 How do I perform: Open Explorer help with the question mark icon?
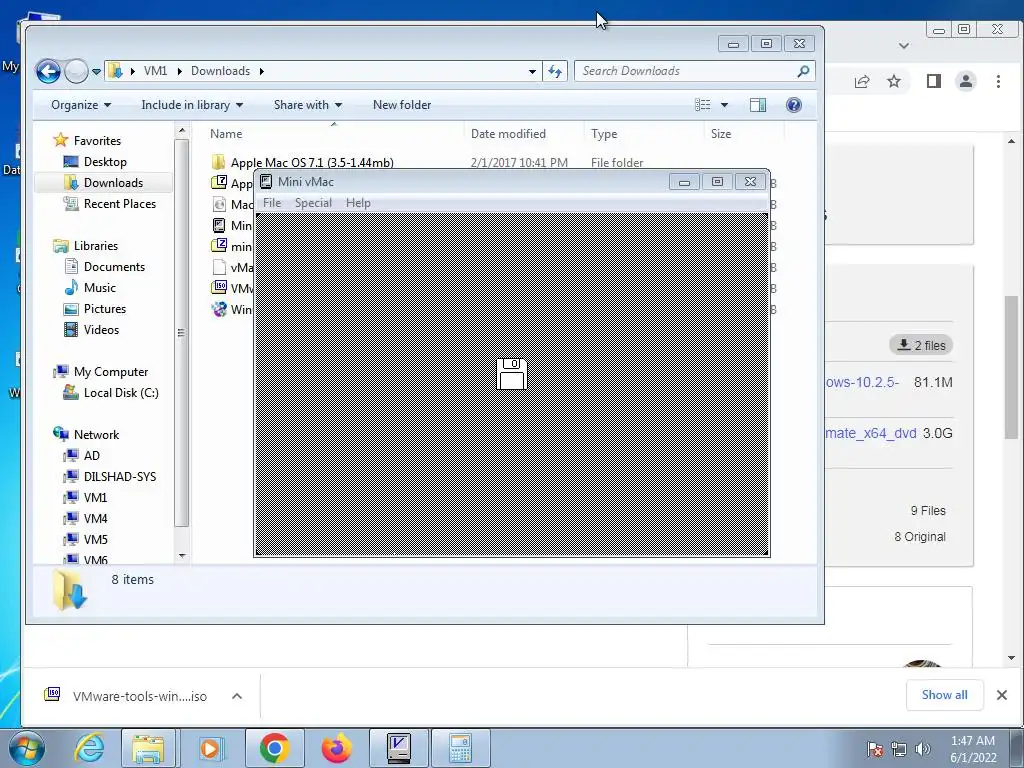(x=793, y=104)
